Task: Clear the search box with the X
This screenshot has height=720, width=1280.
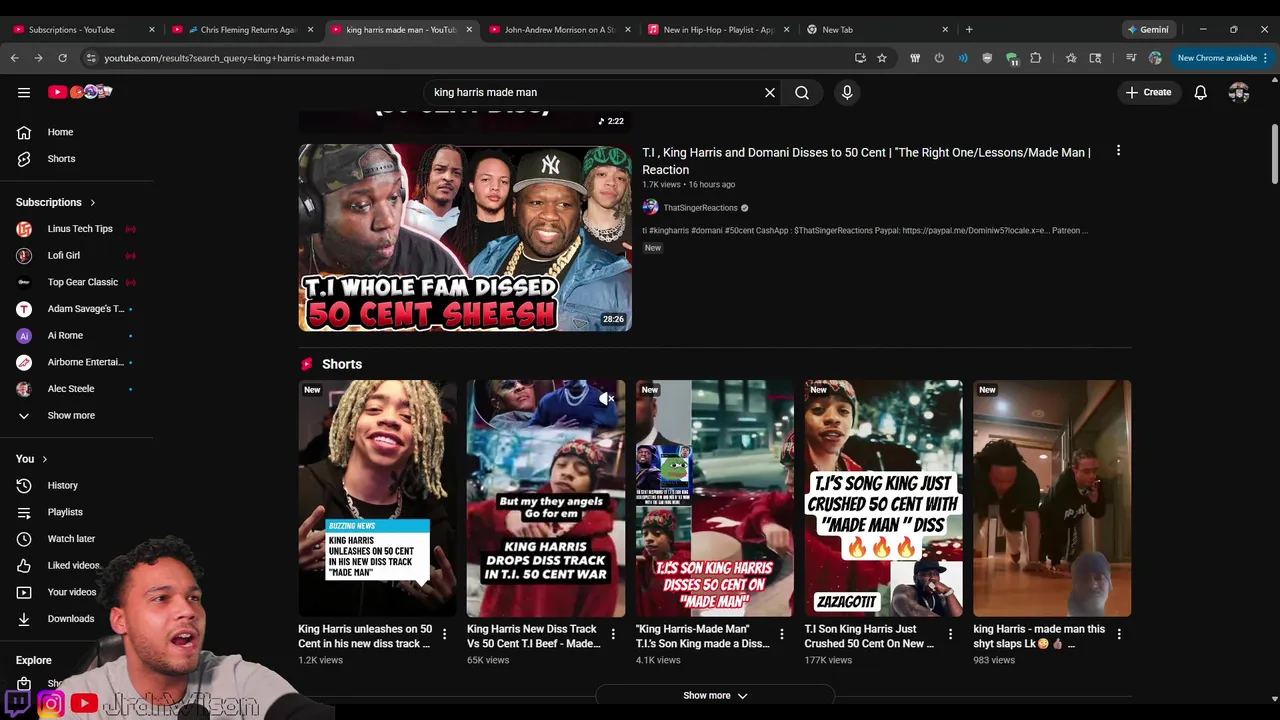Action: (770, 92)
